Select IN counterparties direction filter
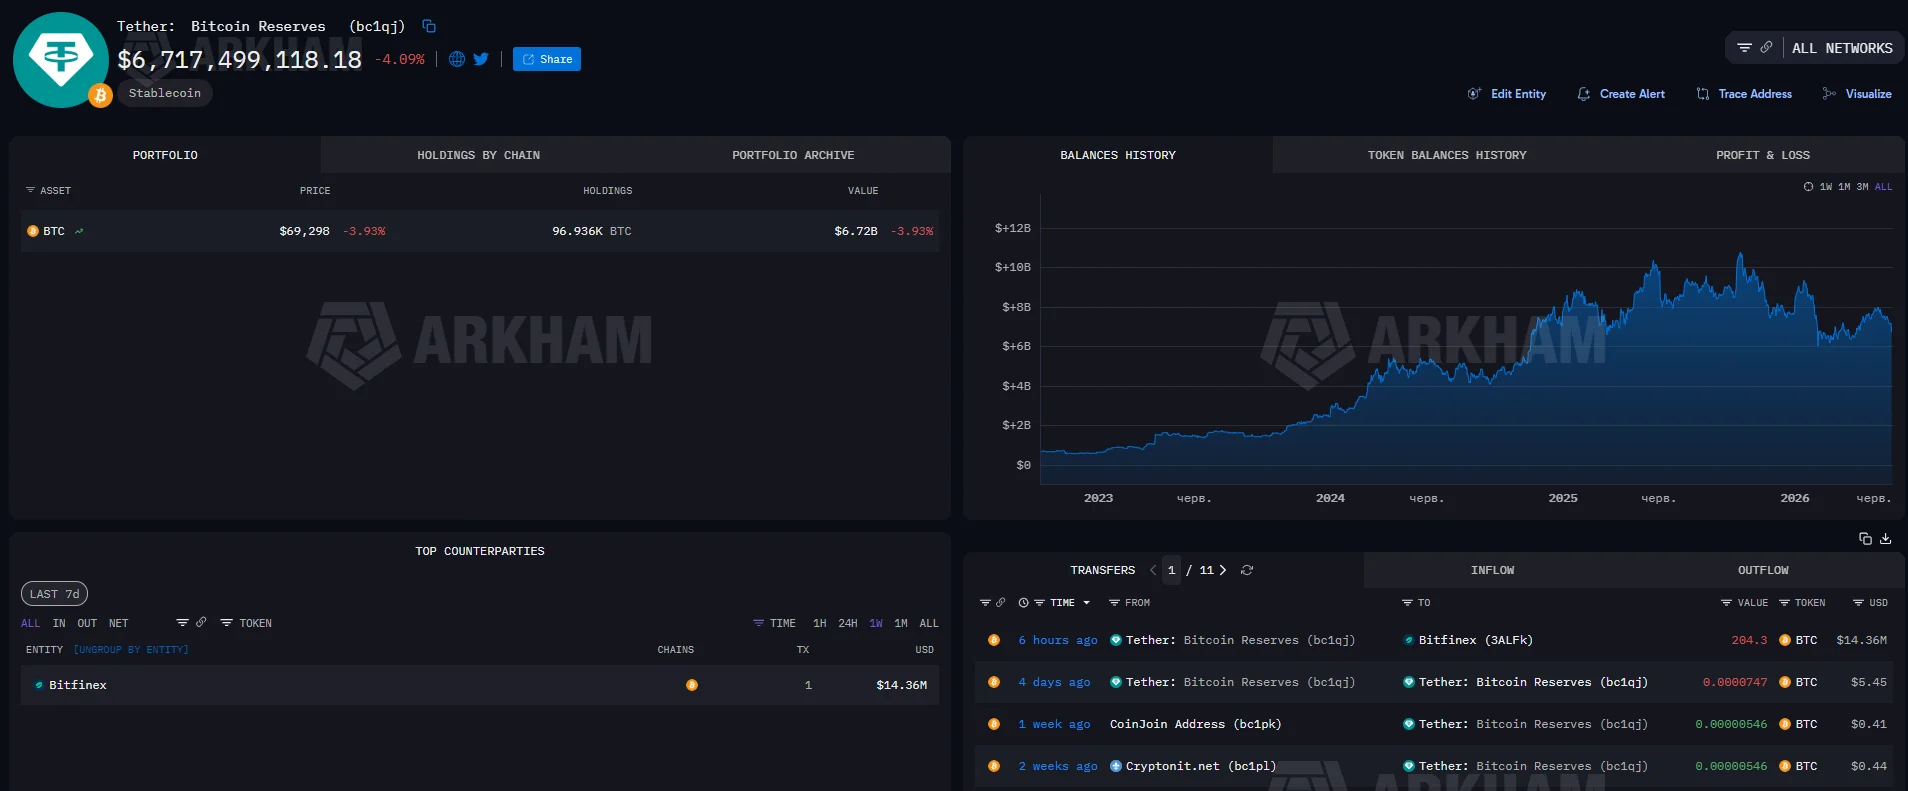This screenshot has width=1908, height=791. [x=59, y=623]
